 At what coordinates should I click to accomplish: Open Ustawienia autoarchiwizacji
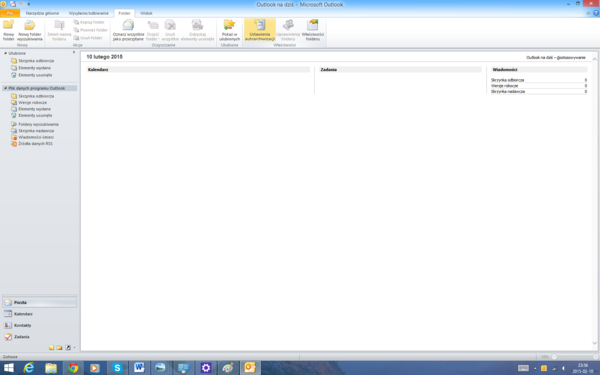pyautogui.click(x=260, y=30)
